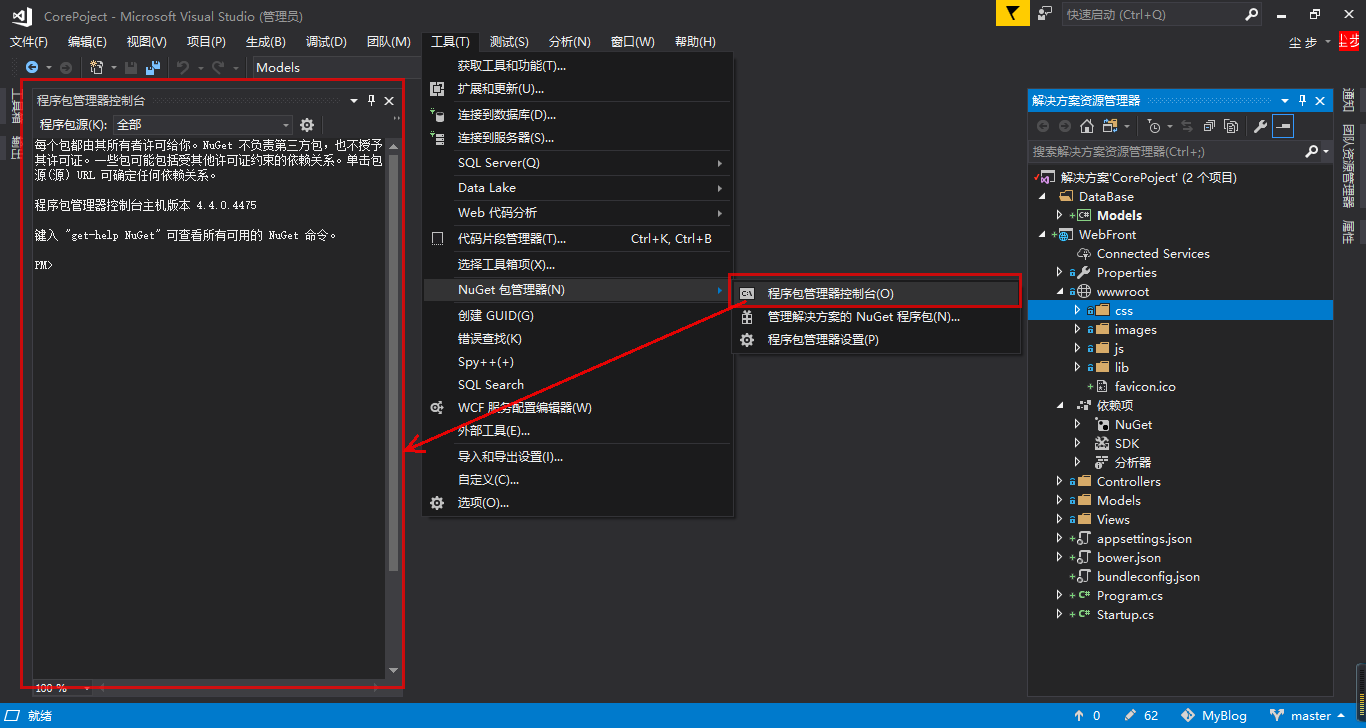Screen dimensions: 1366x728
Task: Click the notifications flag icon in title bar
Action: [x=1012, y=14]
